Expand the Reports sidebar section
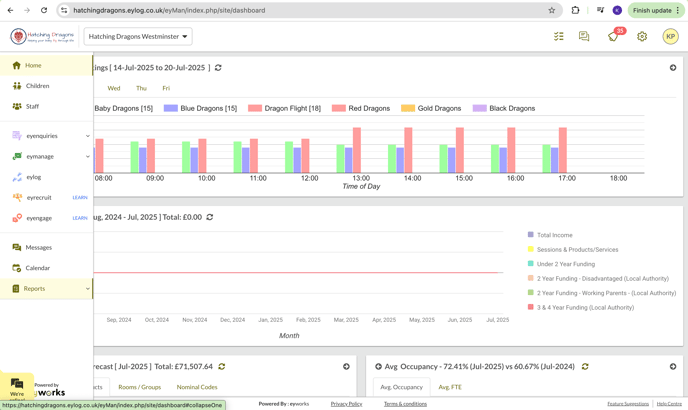688x410 pixels. (x=47, y=289)
